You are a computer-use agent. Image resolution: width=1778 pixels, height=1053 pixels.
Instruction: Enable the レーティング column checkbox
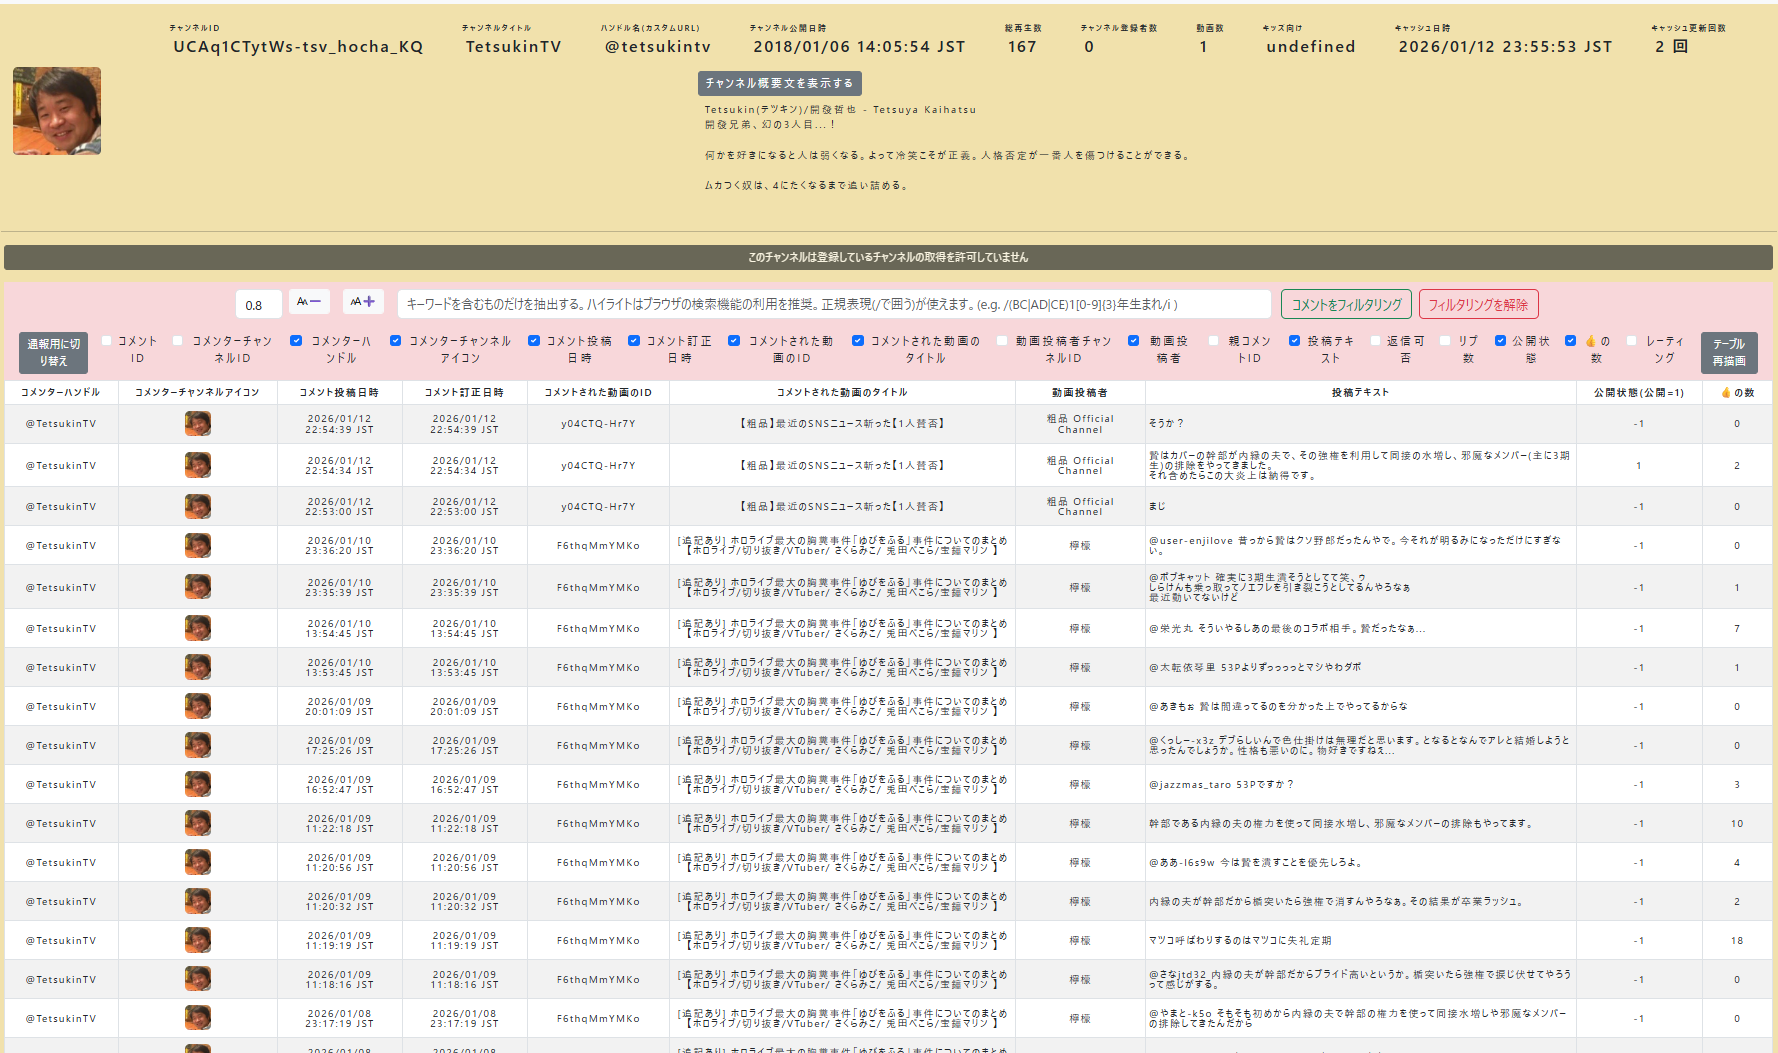click(x=1632, y=341)
